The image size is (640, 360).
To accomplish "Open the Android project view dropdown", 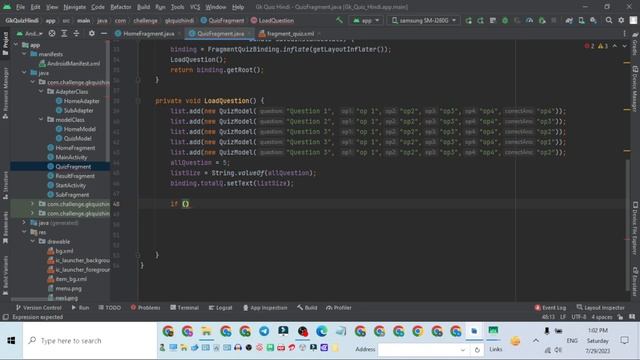I will tap(30, 33).
